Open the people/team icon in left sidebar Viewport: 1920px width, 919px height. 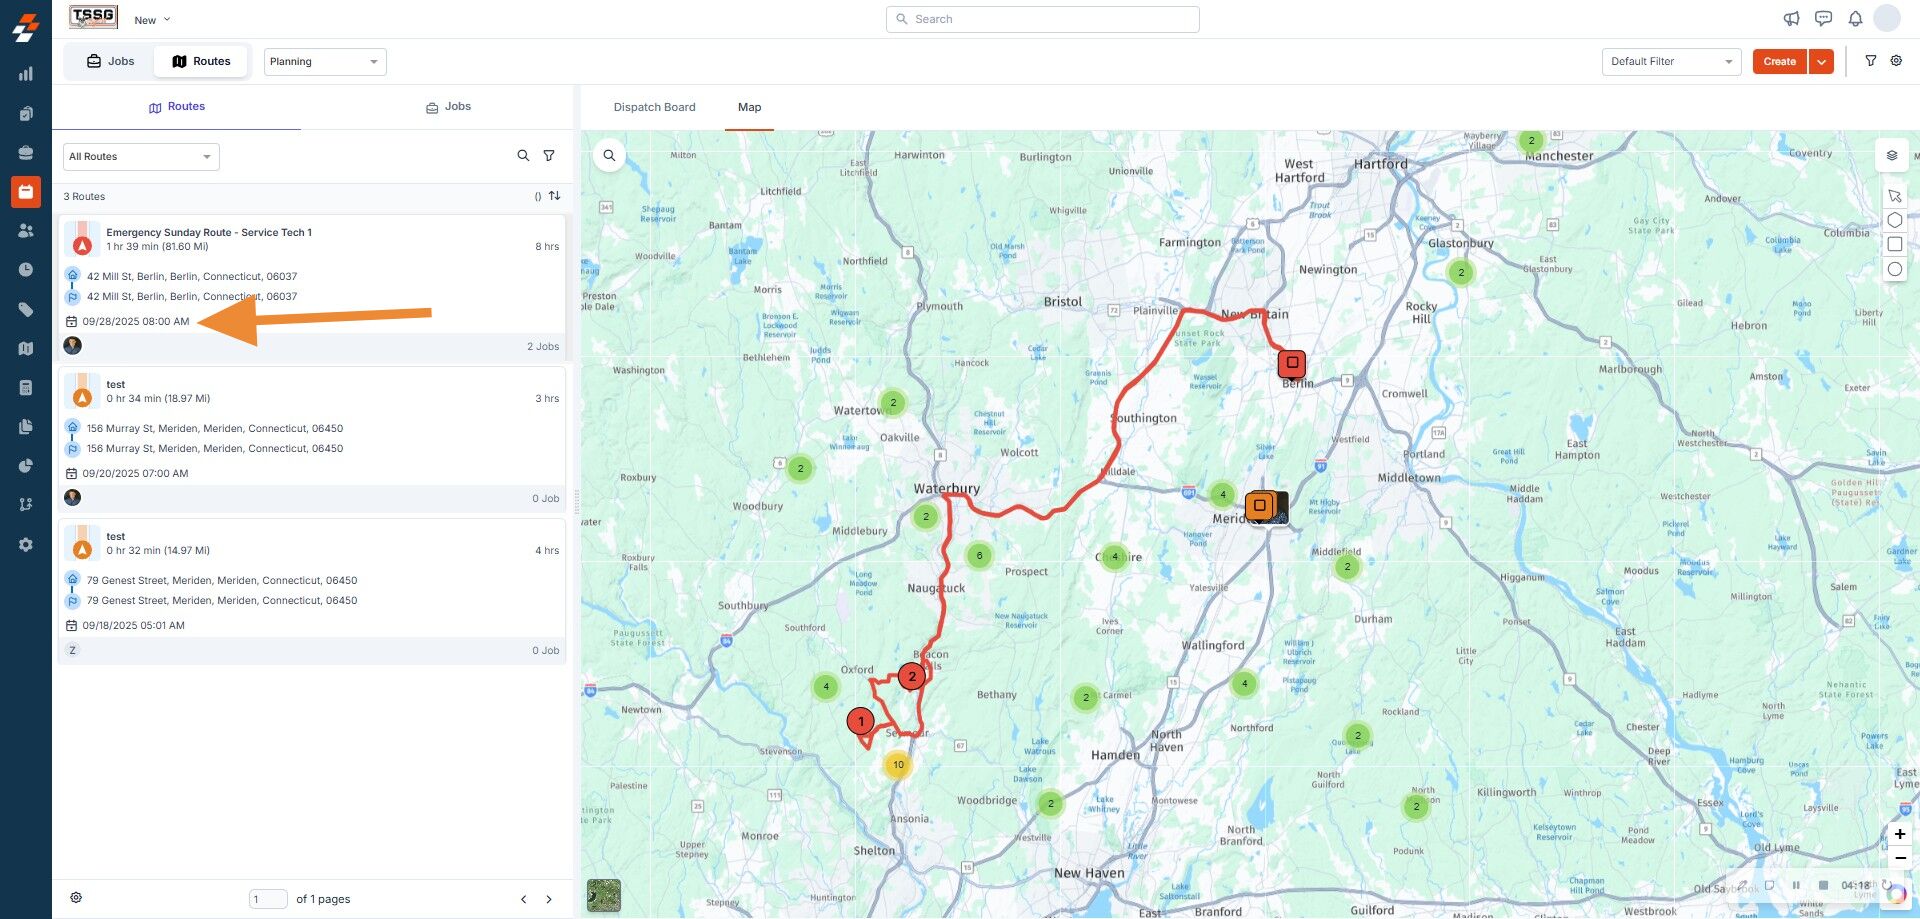[26, 230]
